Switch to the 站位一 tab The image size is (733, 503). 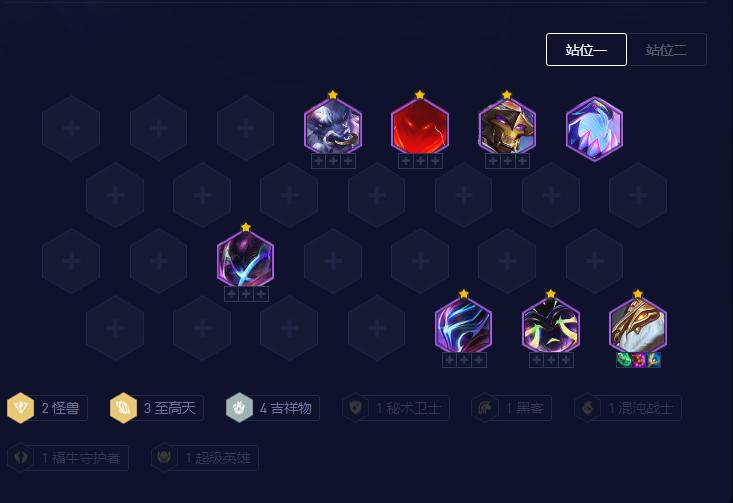point(586,50)
